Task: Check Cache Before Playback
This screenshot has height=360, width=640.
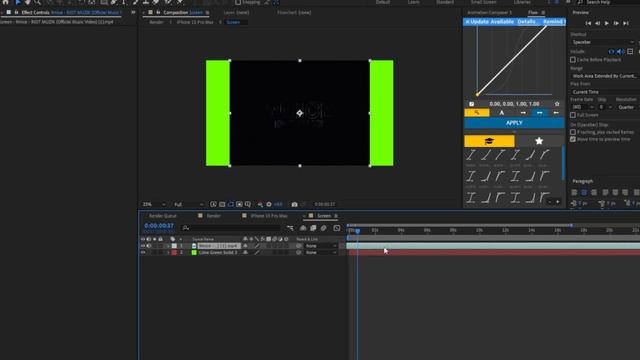Action: pyautogui.click(x=573, y=60)
